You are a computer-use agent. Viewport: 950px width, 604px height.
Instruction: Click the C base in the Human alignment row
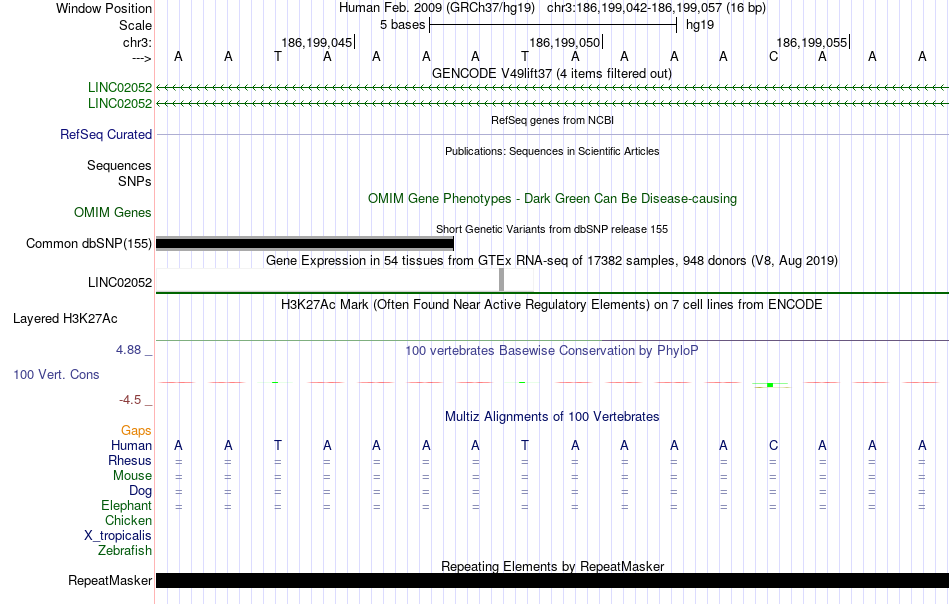tap(773, 446)
